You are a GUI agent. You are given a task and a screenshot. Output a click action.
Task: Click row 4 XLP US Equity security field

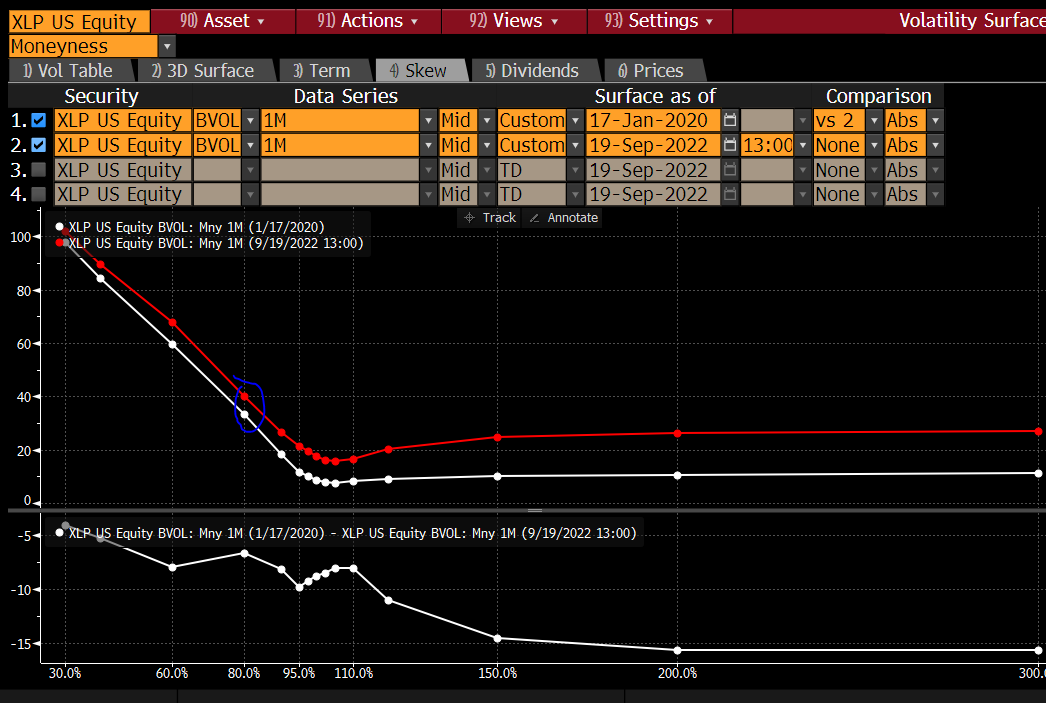coord(123,194)
